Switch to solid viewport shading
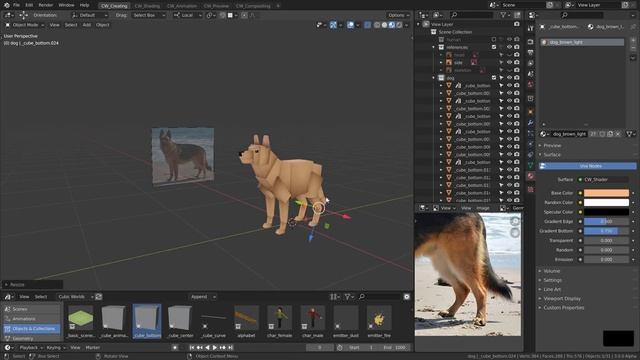Image resolution: width=640 pixels, height=360 pixels. pyautogui.click(x=384, y=25)
